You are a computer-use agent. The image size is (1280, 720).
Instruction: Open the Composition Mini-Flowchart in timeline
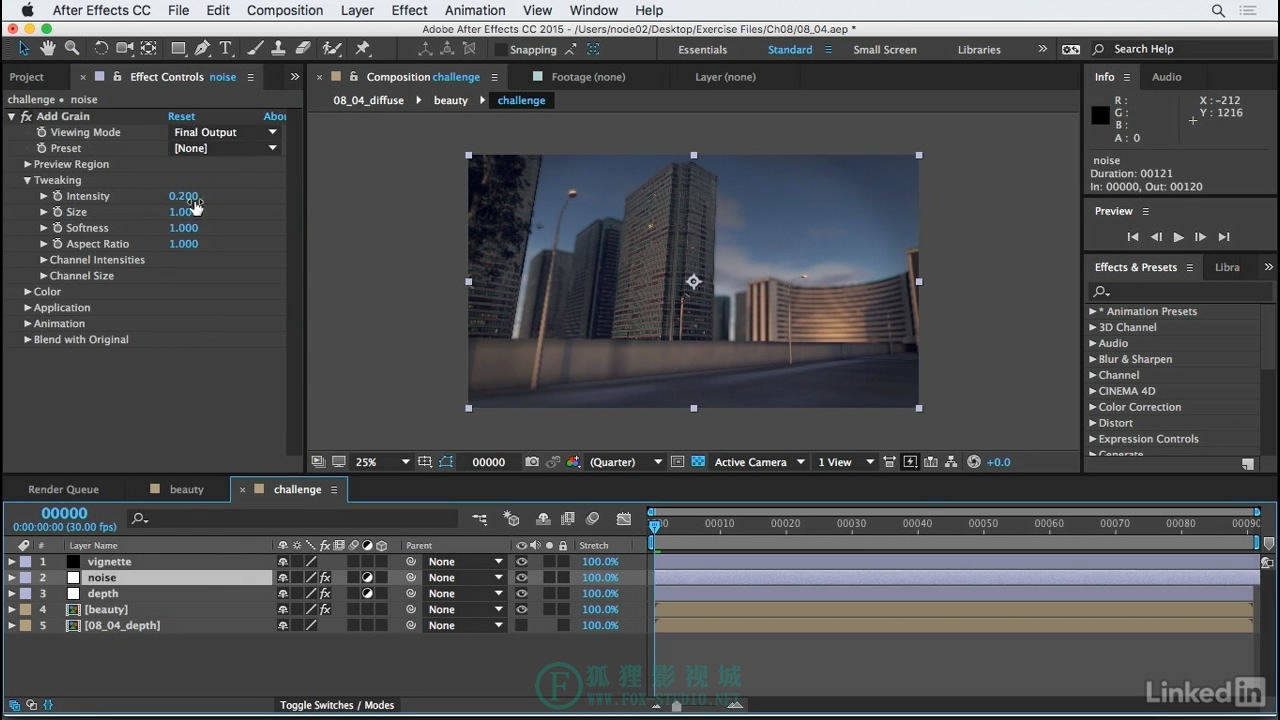[x=480, y=519]
